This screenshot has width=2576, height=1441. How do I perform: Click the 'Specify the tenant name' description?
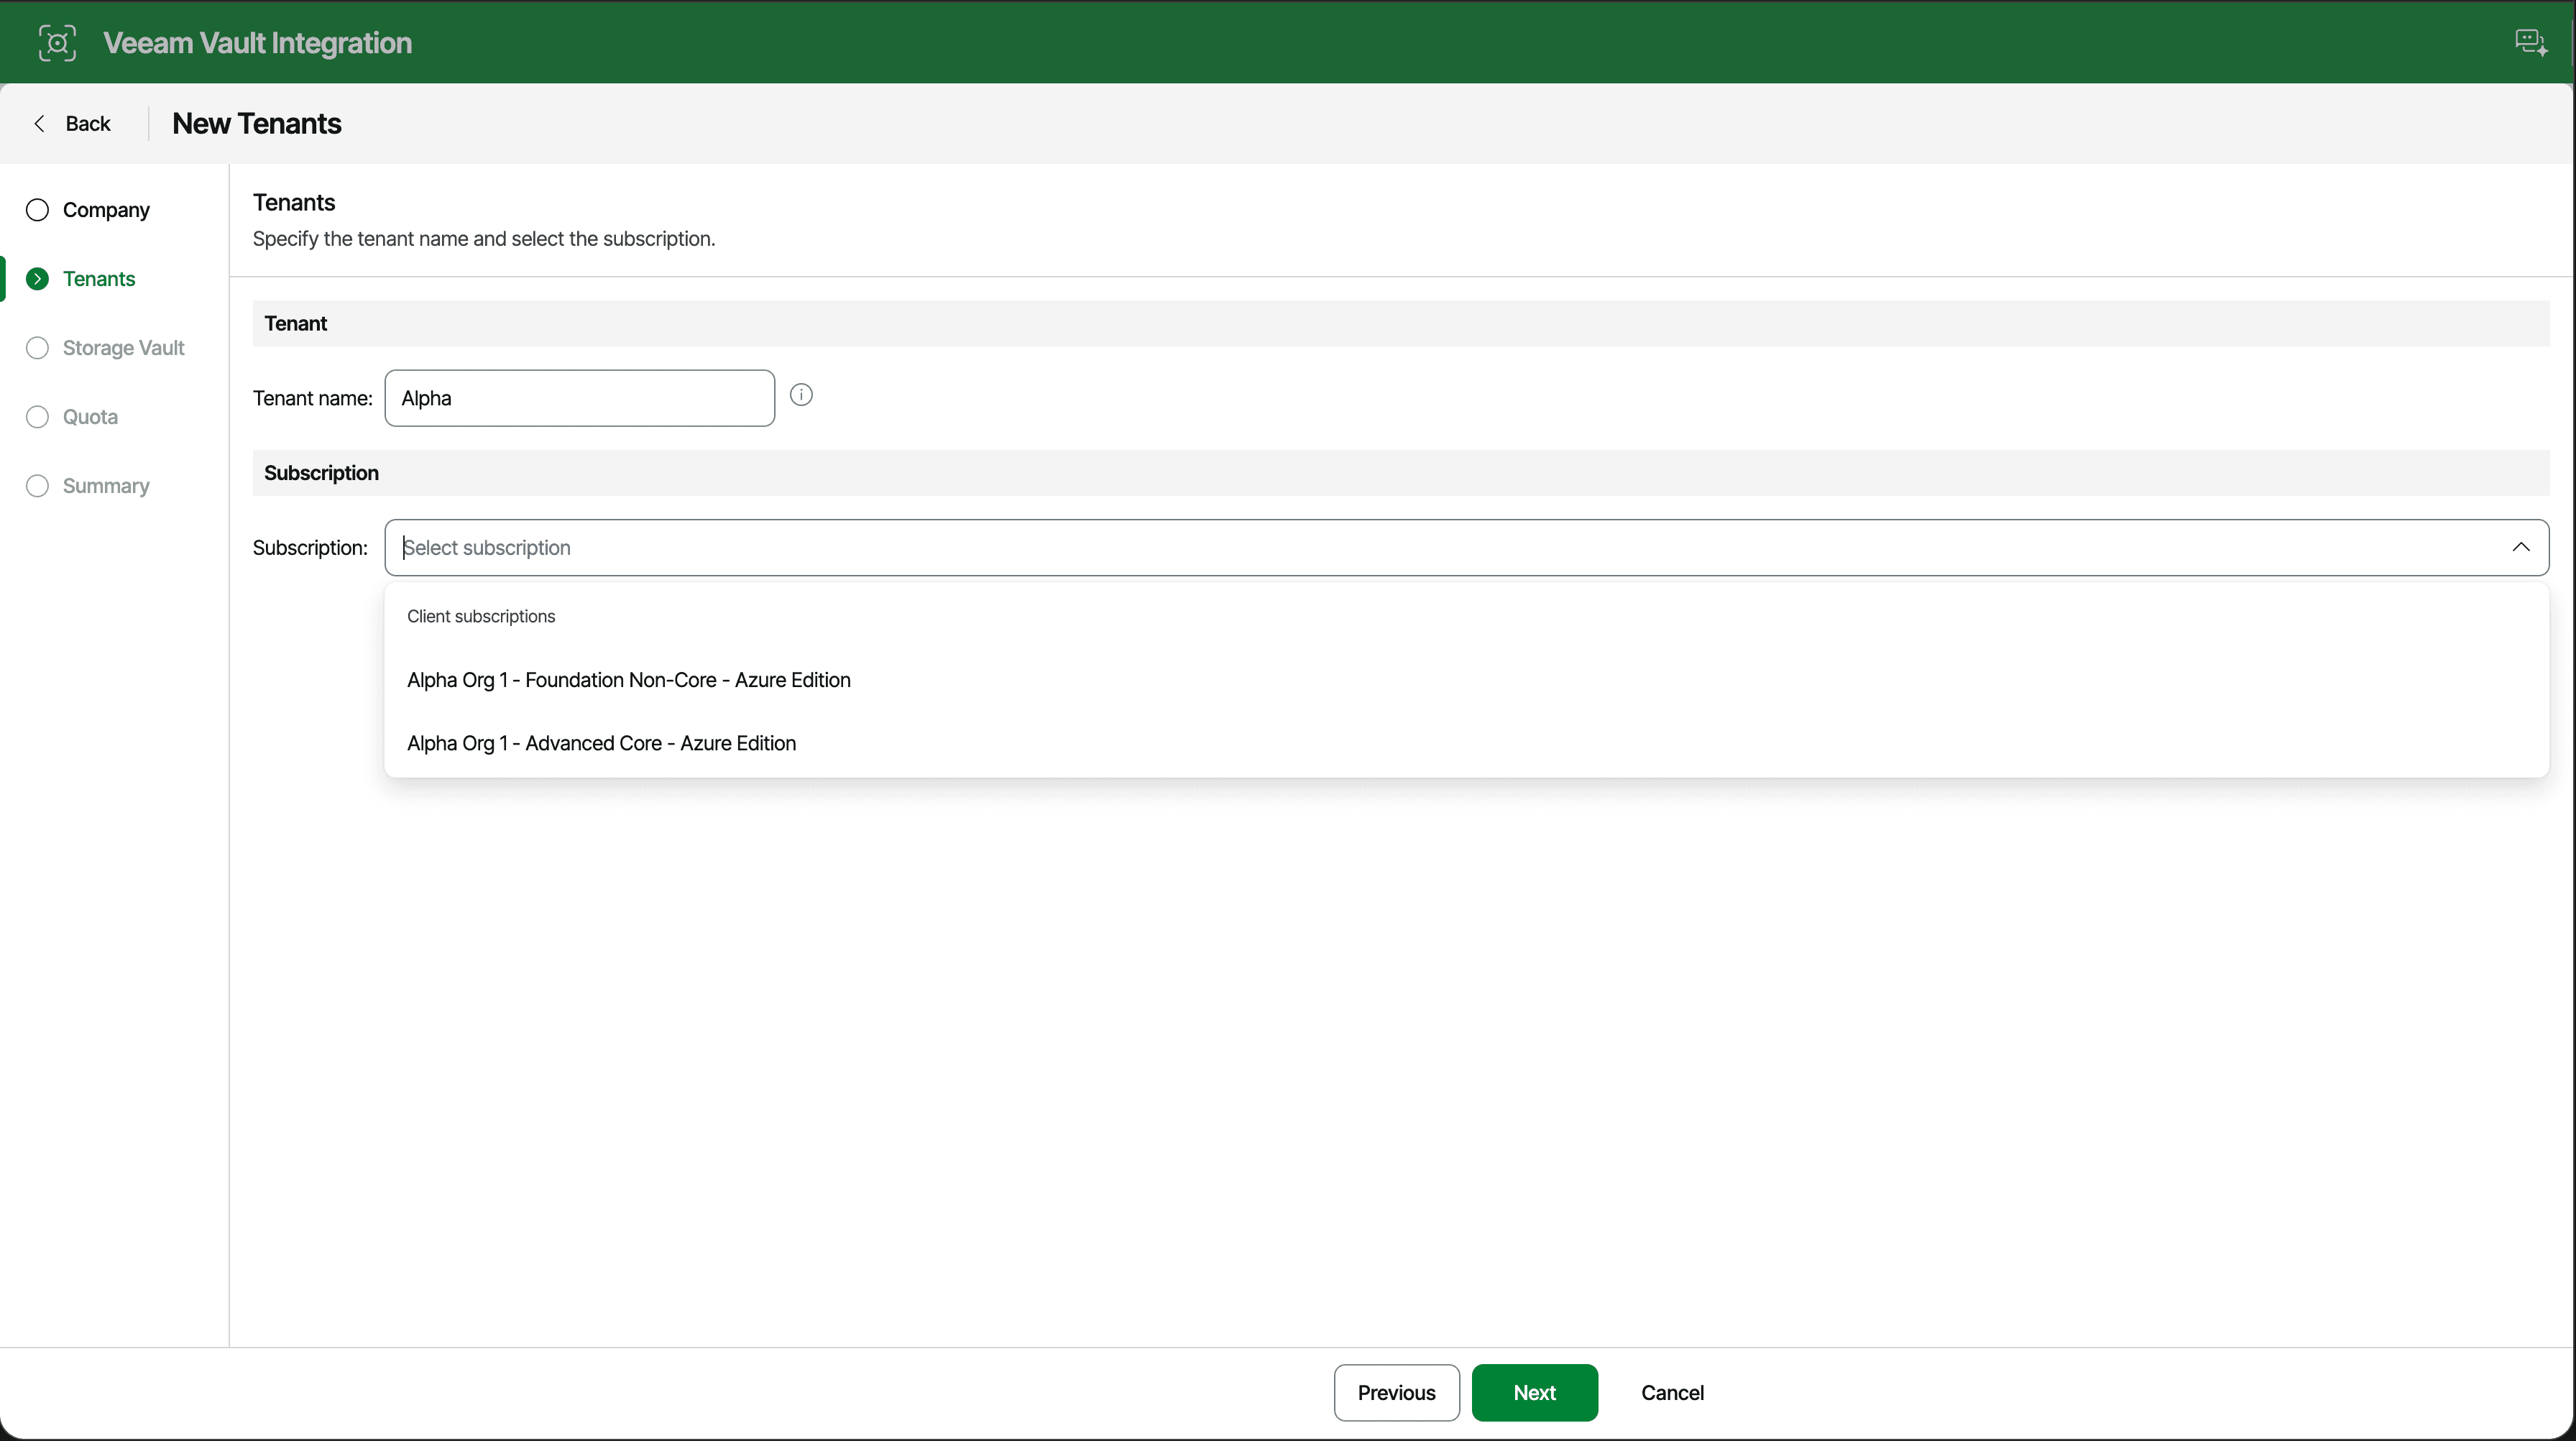(484, 239)
